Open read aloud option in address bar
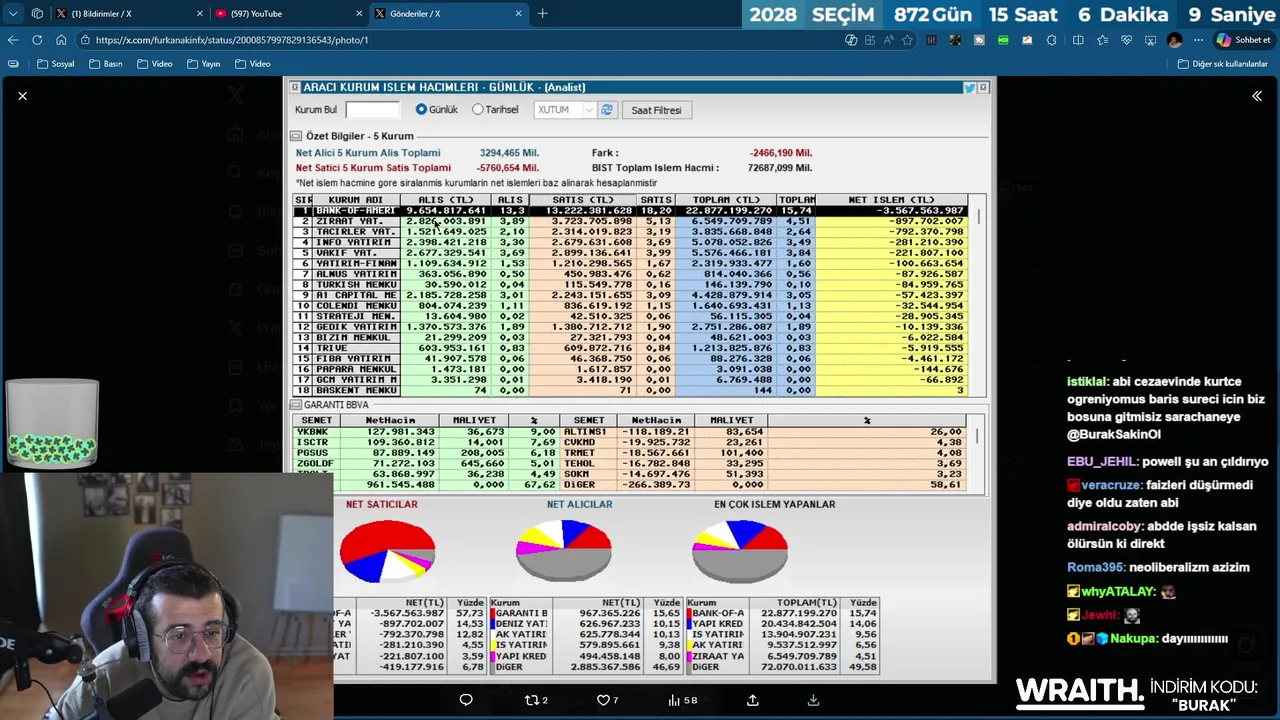 click(888, 40)
